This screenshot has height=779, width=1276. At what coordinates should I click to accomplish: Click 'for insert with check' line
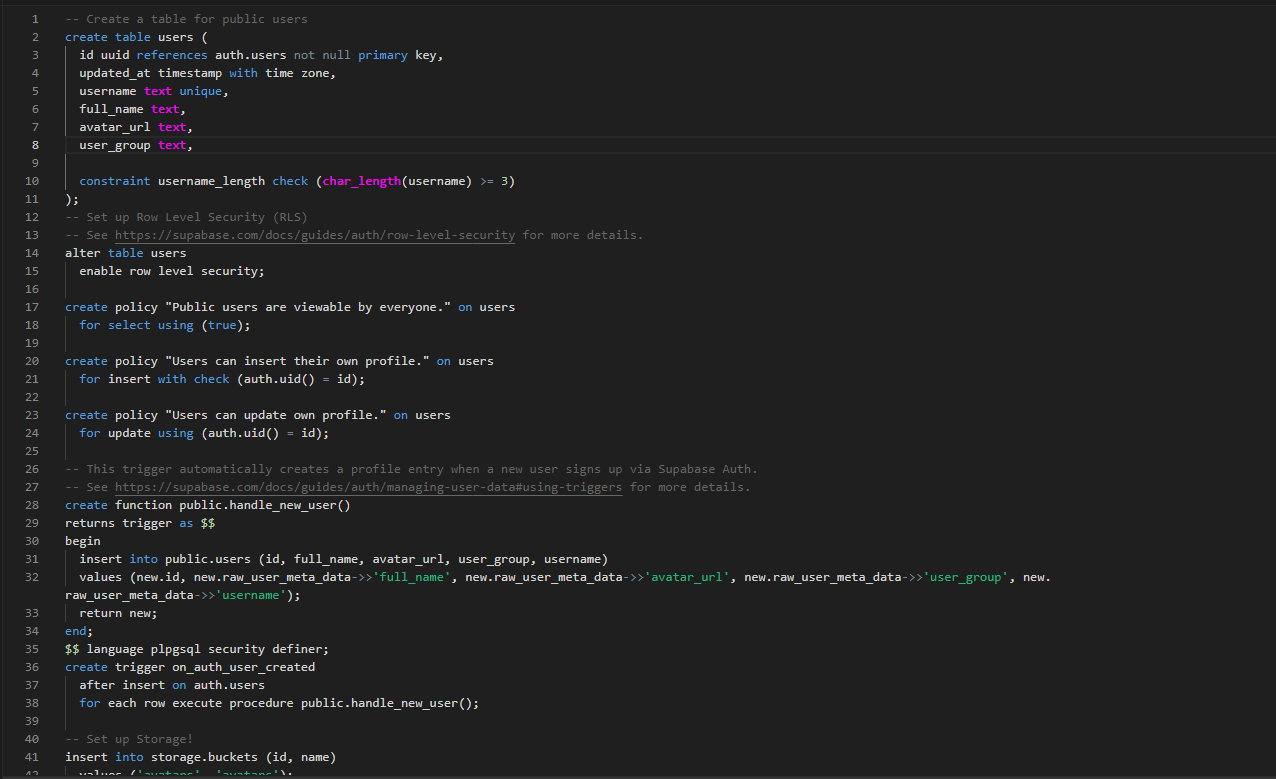222,379
